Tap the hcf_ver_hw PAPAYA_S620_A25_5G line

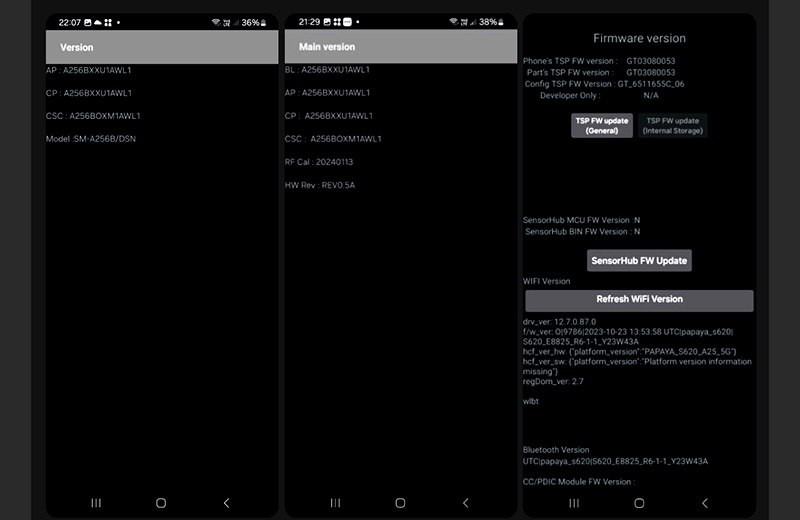[630, 352]
